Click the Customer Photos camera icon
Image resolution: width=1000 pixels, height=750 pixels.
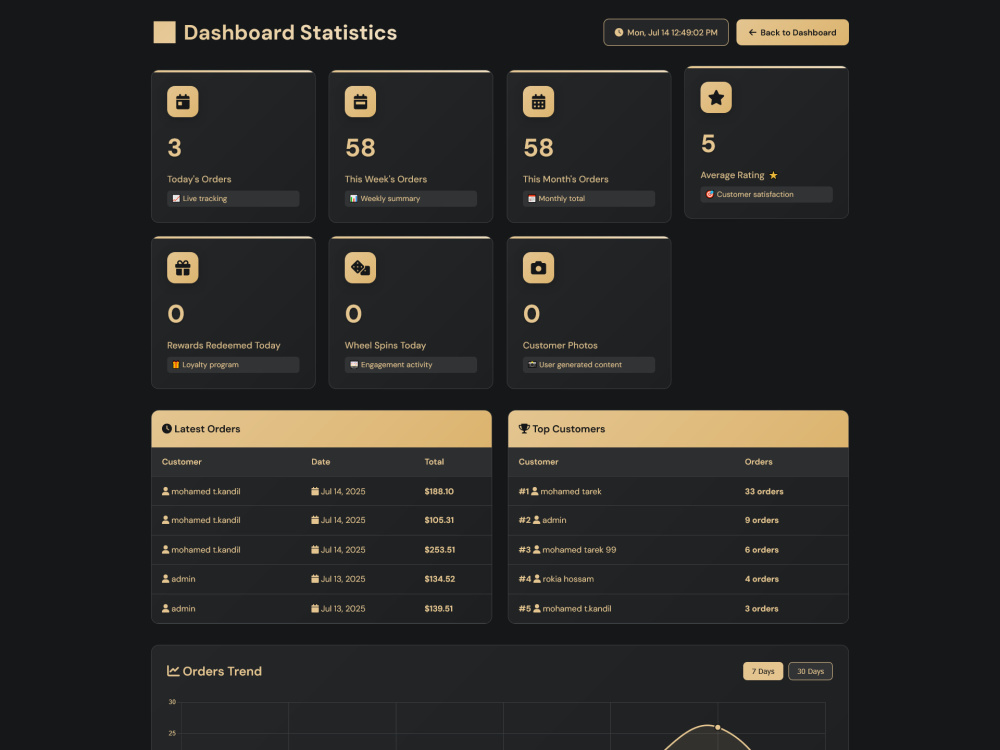pyautogui.click(x=538, y=268)
